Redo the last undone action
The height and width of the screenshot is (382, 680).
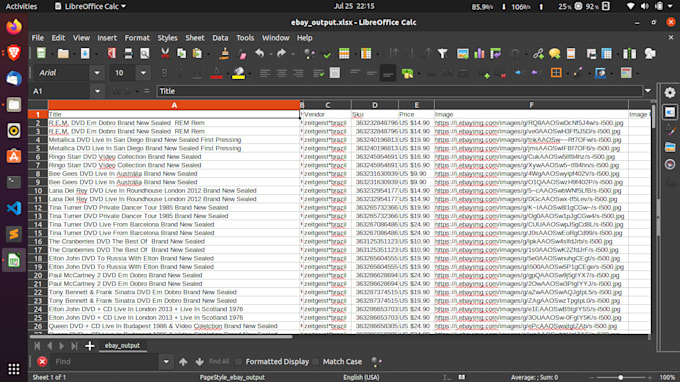pos(281,53)
